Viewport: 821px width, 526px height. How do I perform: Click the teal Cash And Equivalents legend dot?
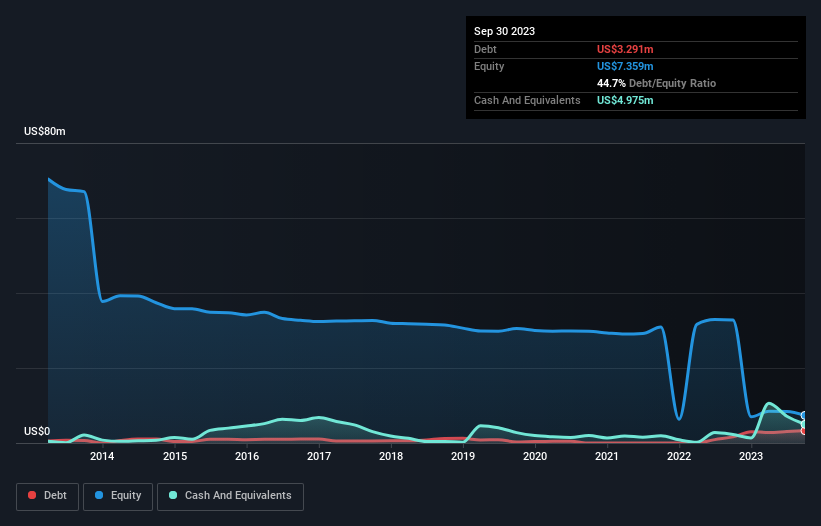click(x=173, y=495)
